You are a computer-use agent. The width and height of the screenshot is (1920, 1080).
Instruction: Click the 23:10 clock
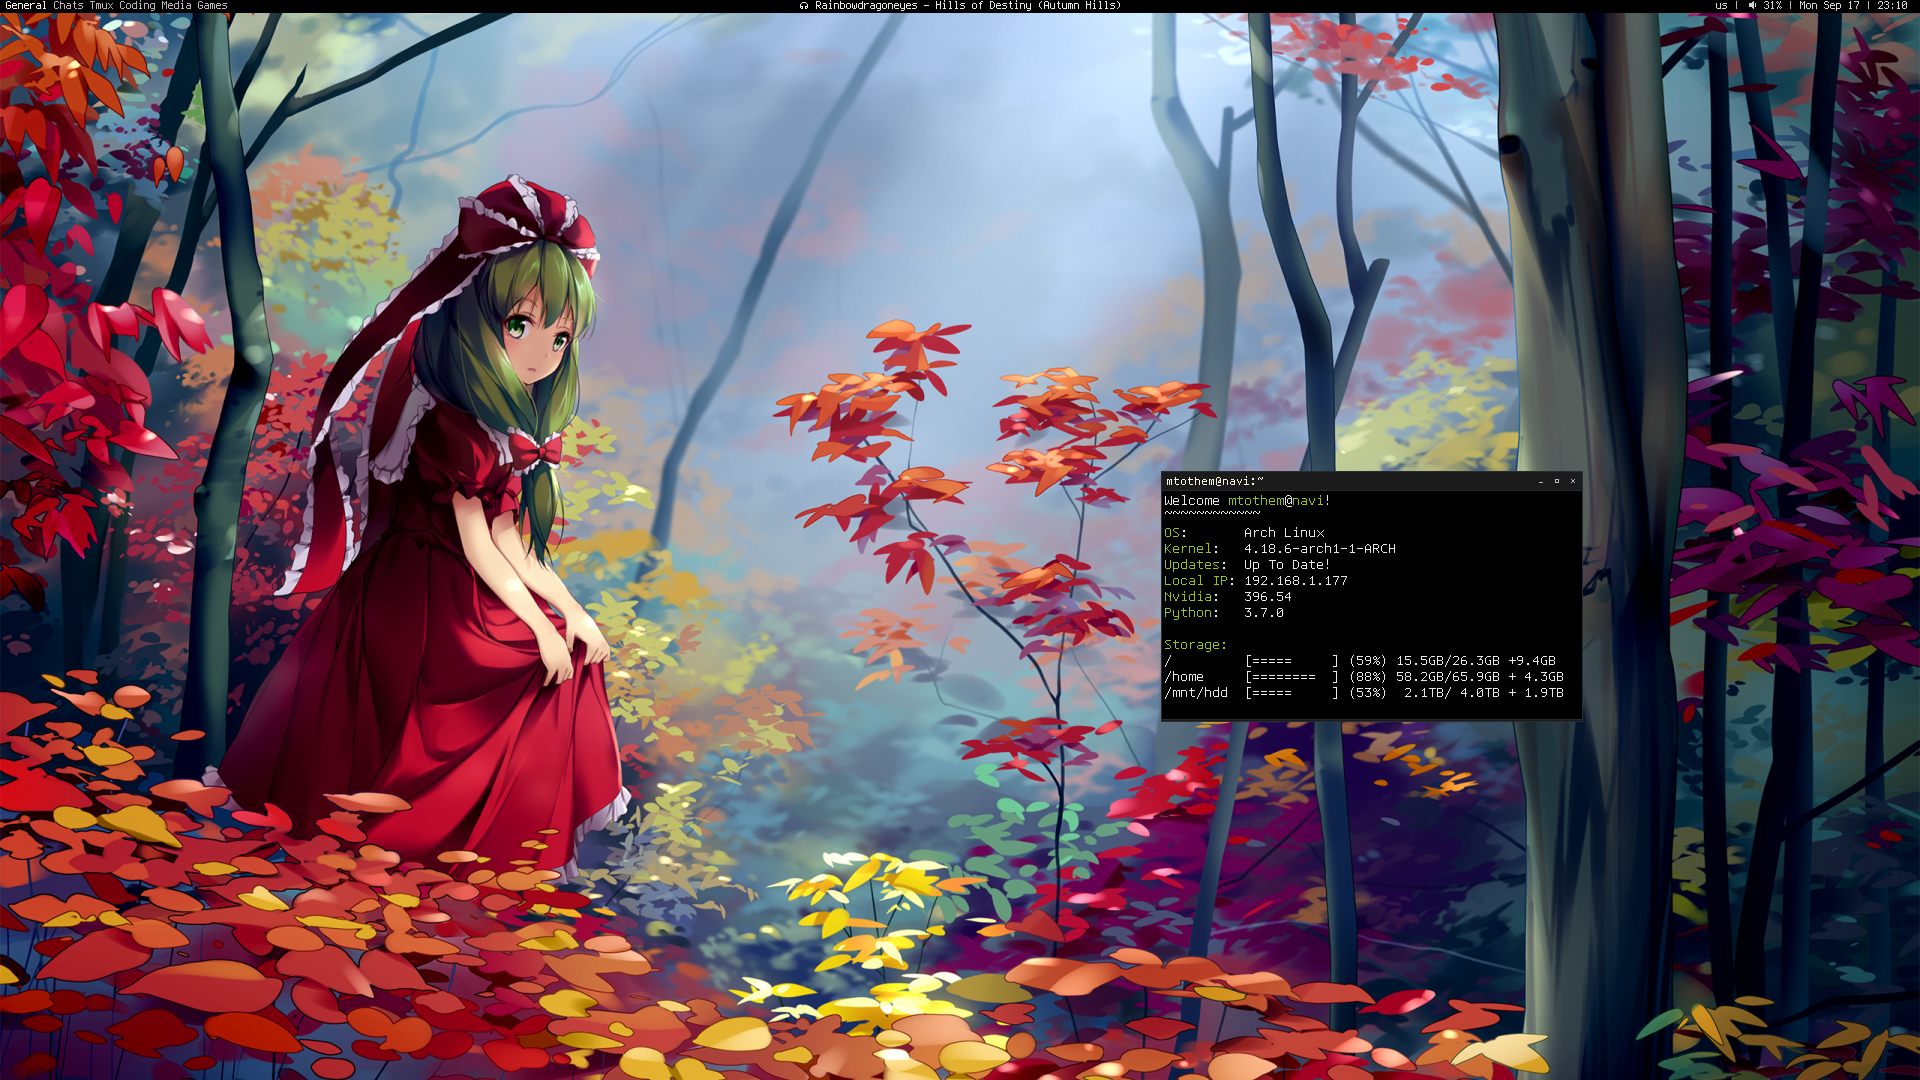pos(1892,6)
